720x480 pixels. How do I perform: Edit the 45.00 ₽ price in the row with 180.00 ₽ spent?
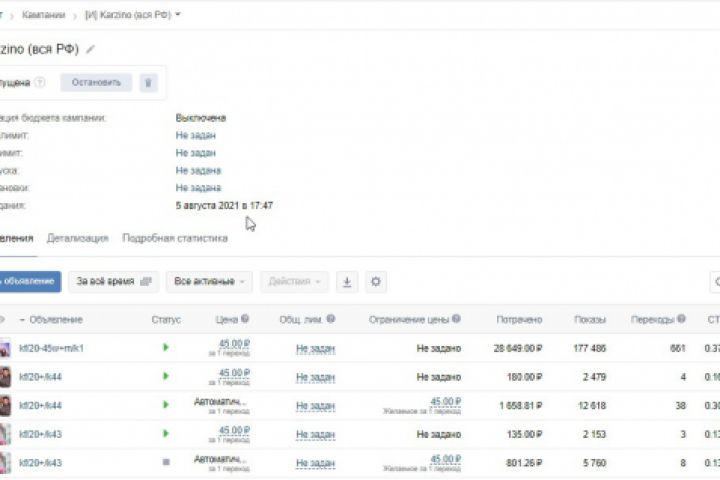coord(234,373)
